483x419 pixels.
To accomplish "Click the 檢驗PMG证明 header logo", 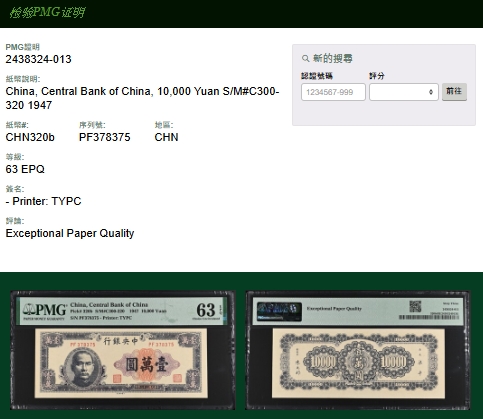I will [48, 13].
